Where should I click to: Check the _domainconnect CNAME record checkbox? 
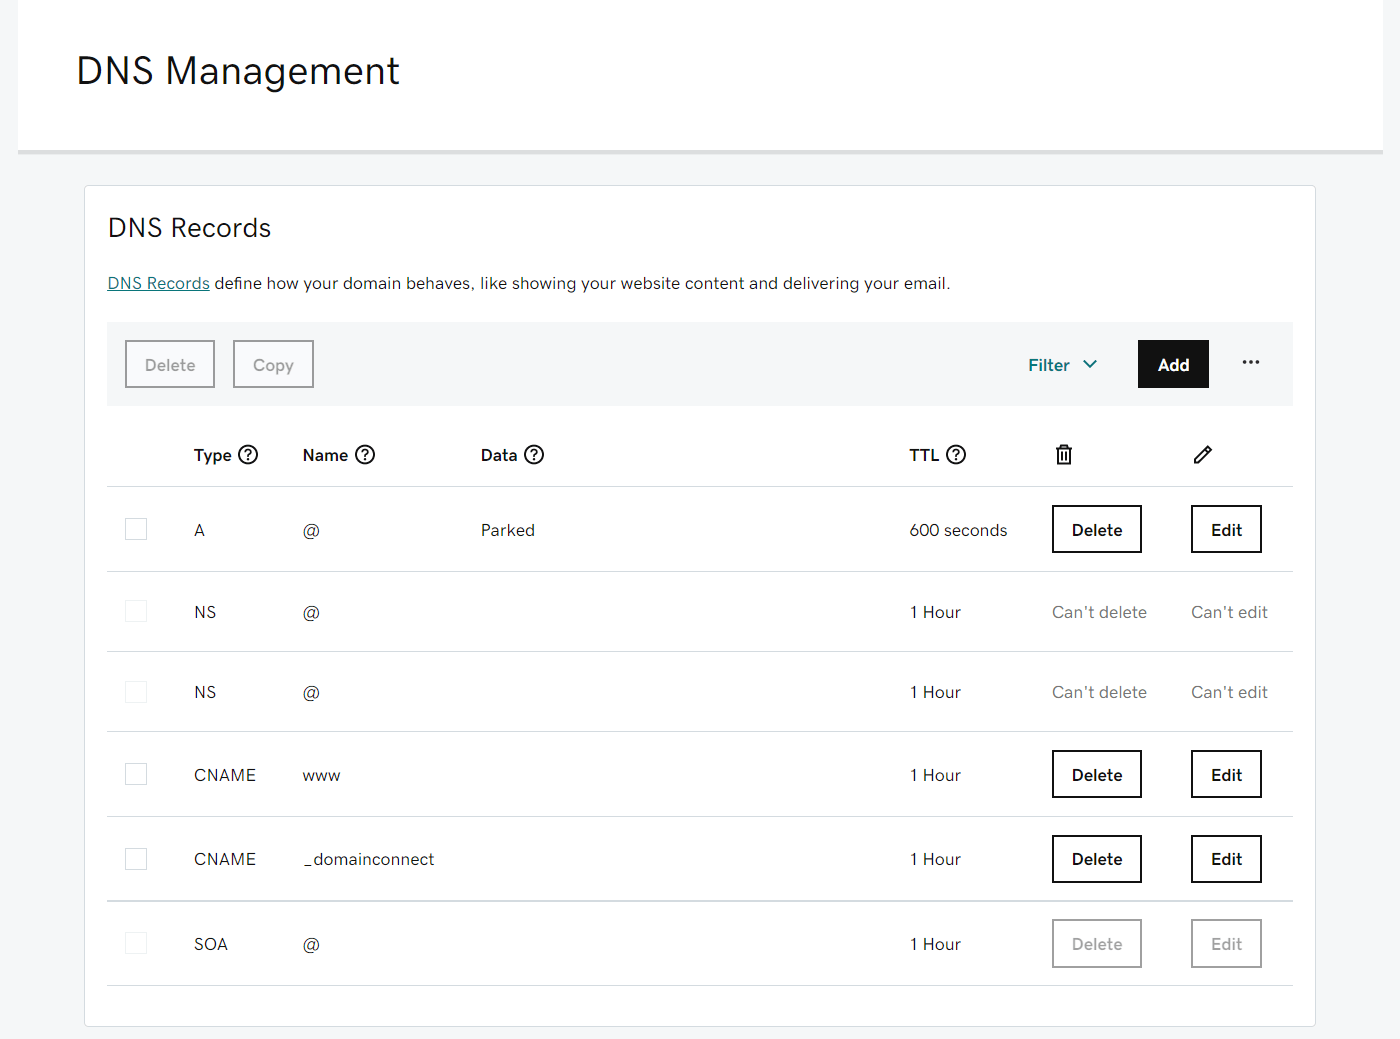136,859
